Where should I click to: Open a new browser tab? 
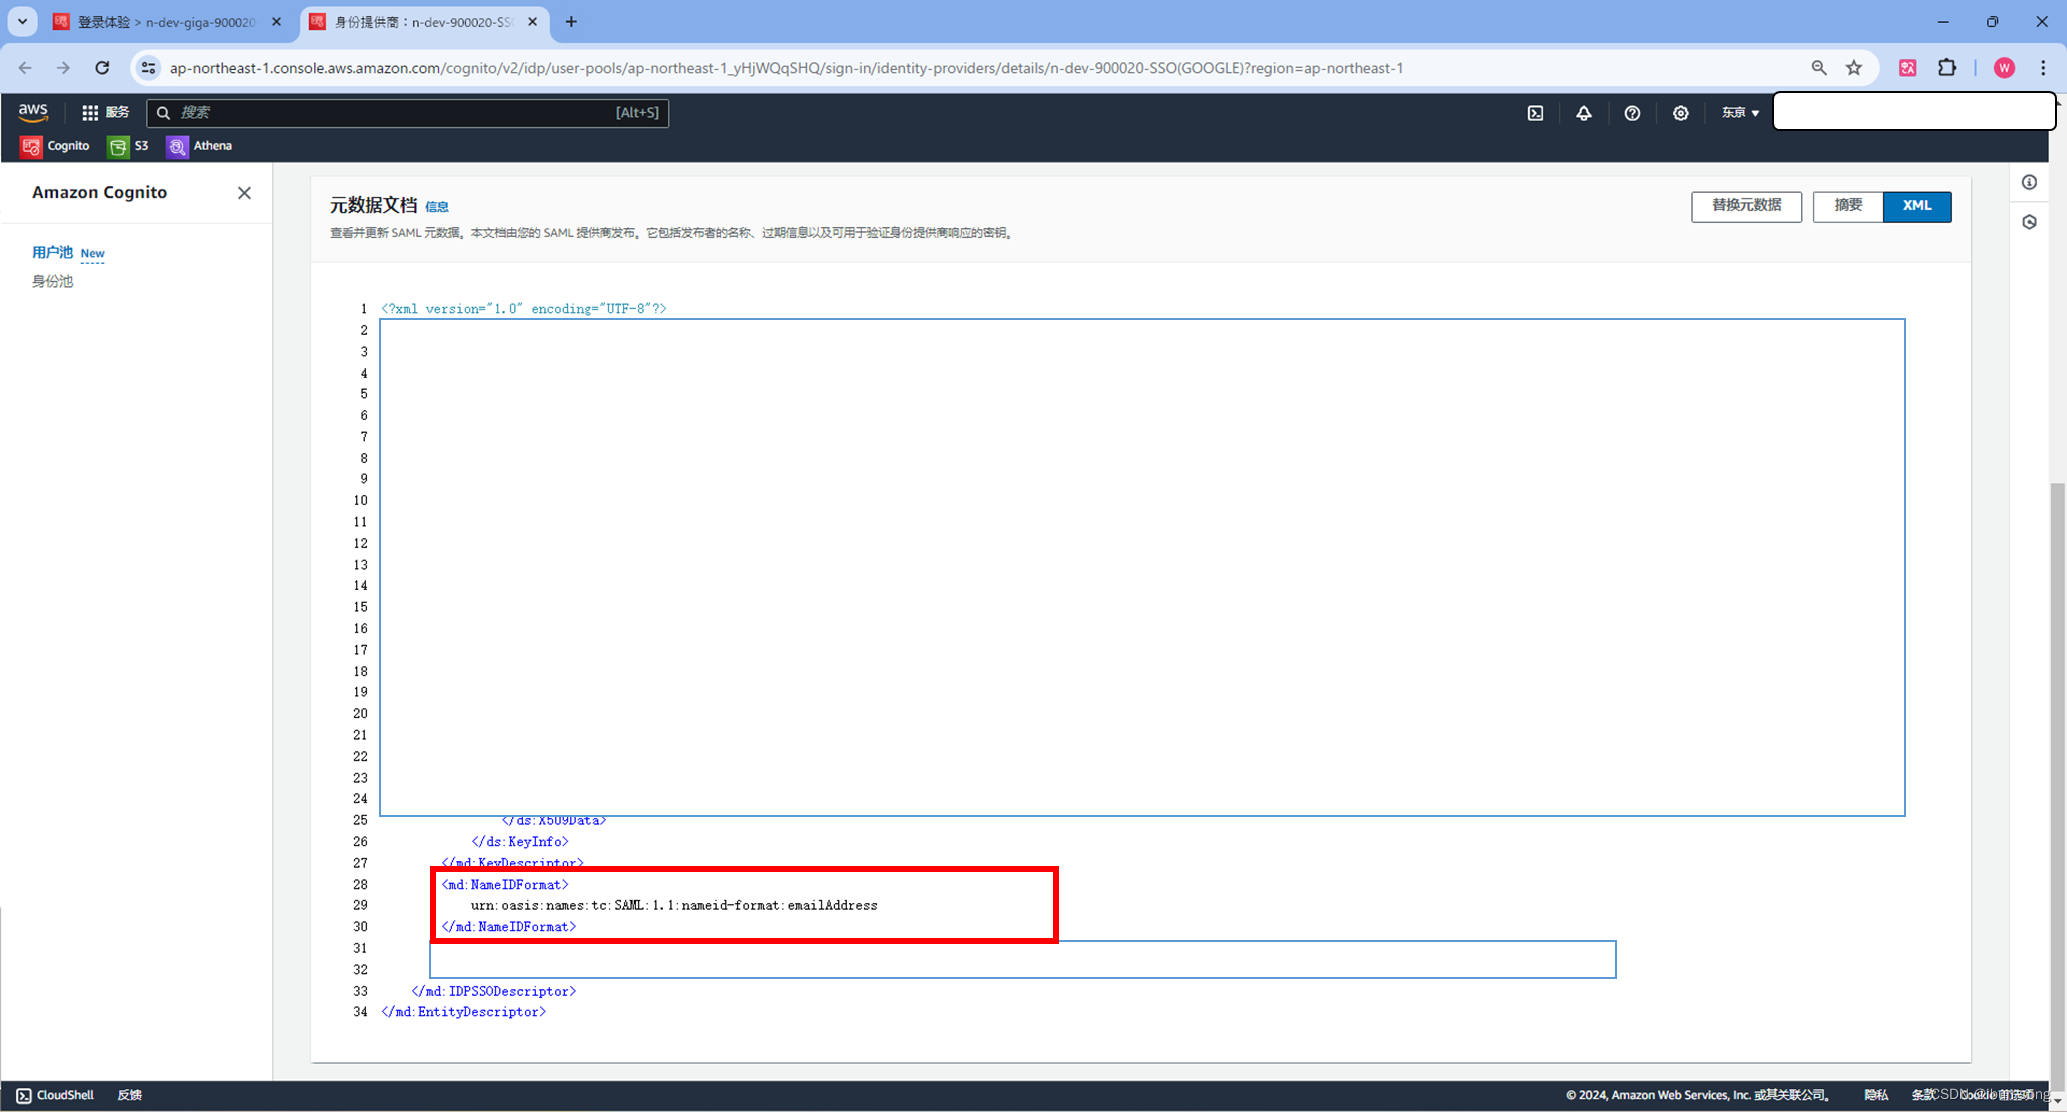coord(571,22)
